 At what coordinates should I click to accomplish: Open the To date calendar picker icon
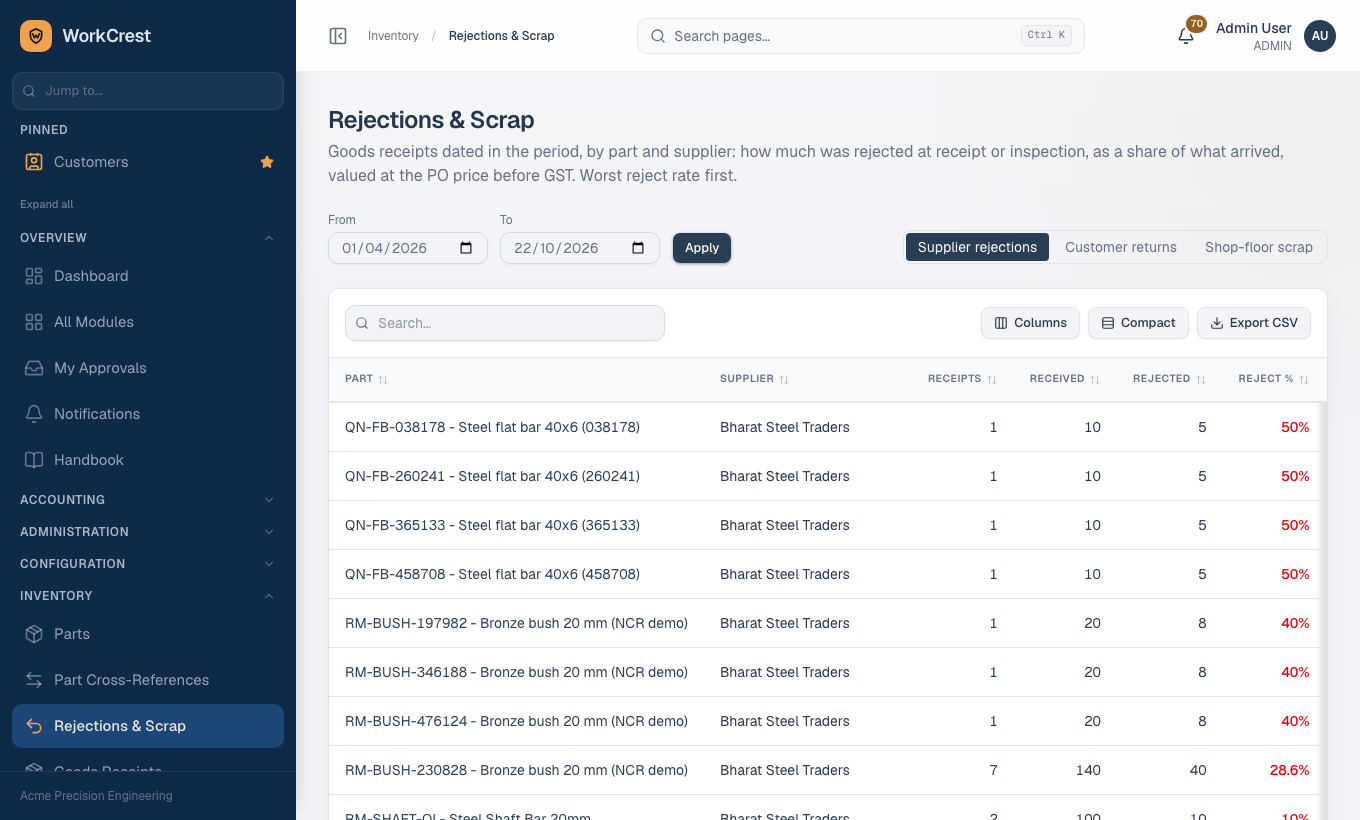(x=638, y=248)
